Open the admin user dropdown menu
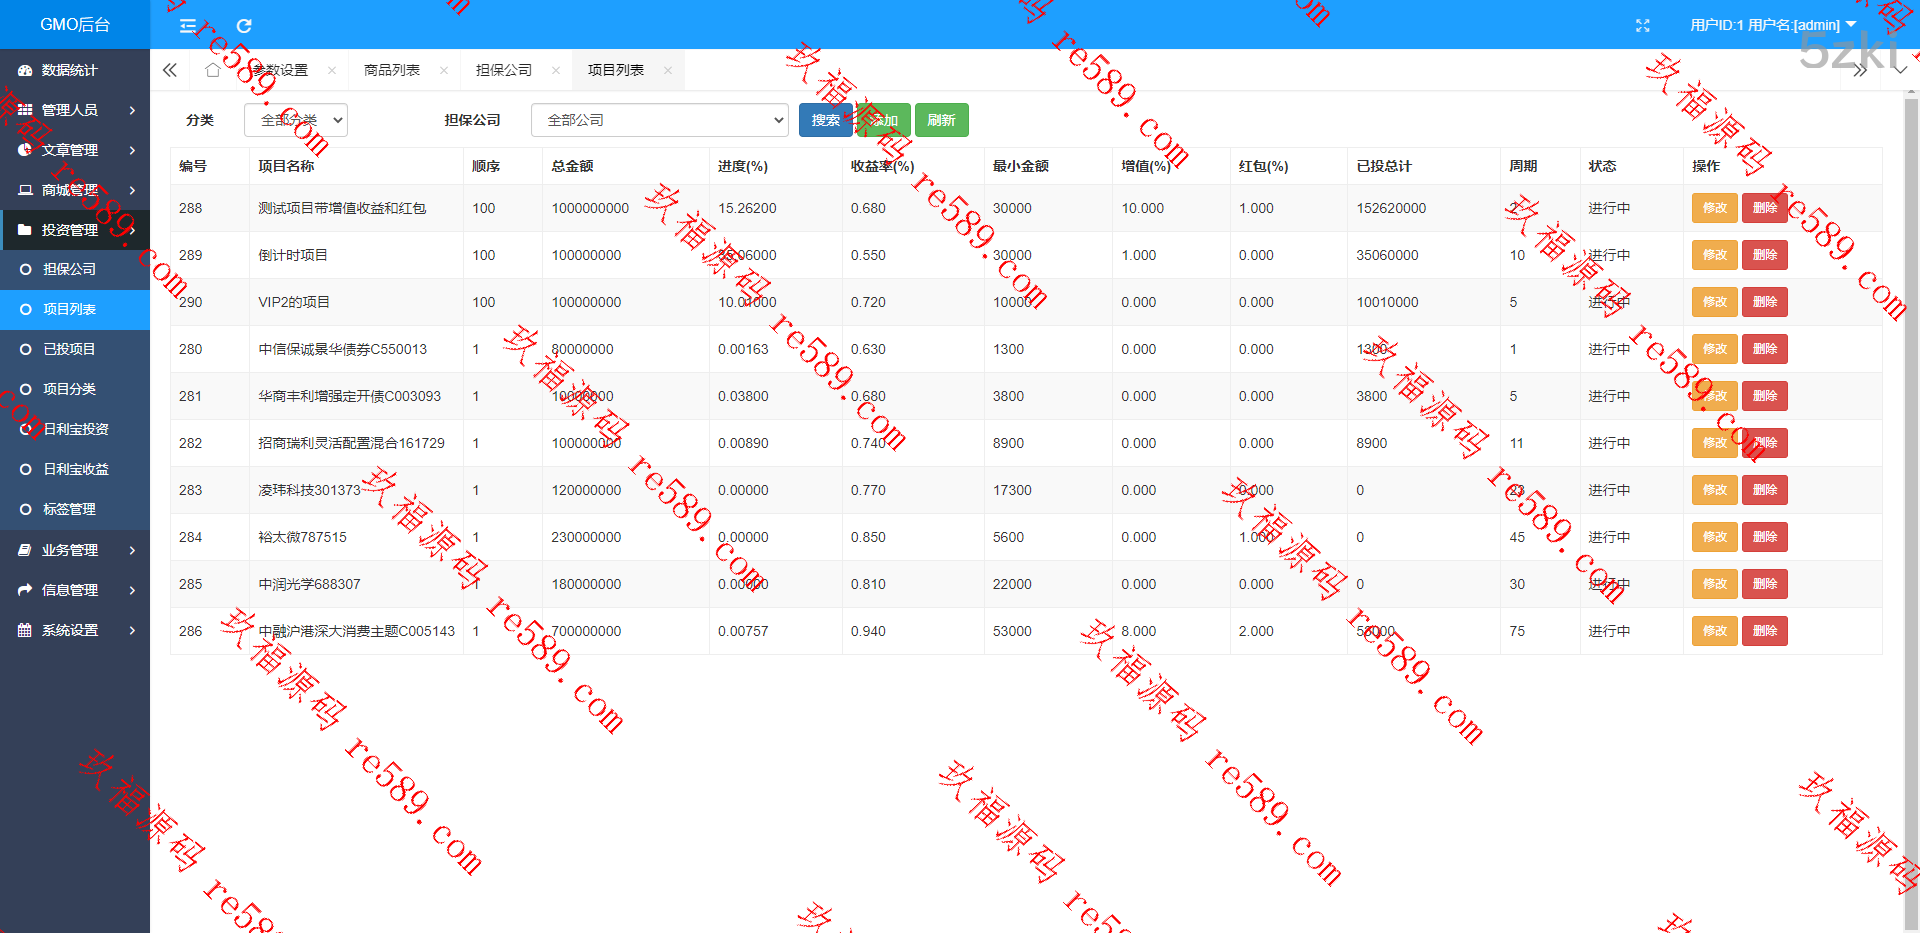Image resolution: width=1920 pixels, height=933 pixels. 1772,25
